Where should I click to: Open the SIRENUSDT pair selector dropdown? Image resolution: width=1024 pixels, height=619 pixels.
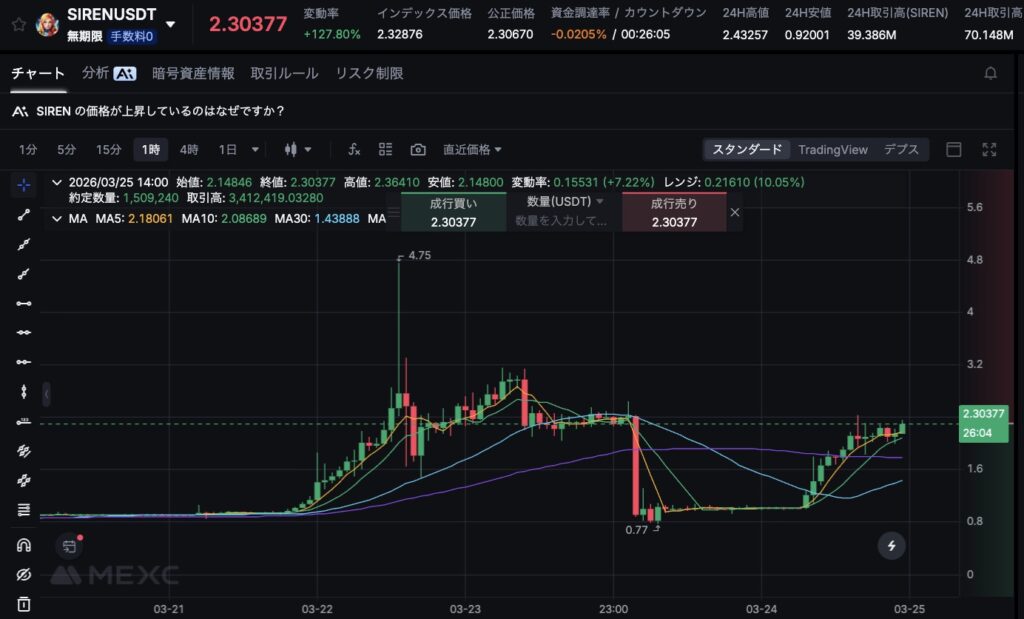pos(171,24)
